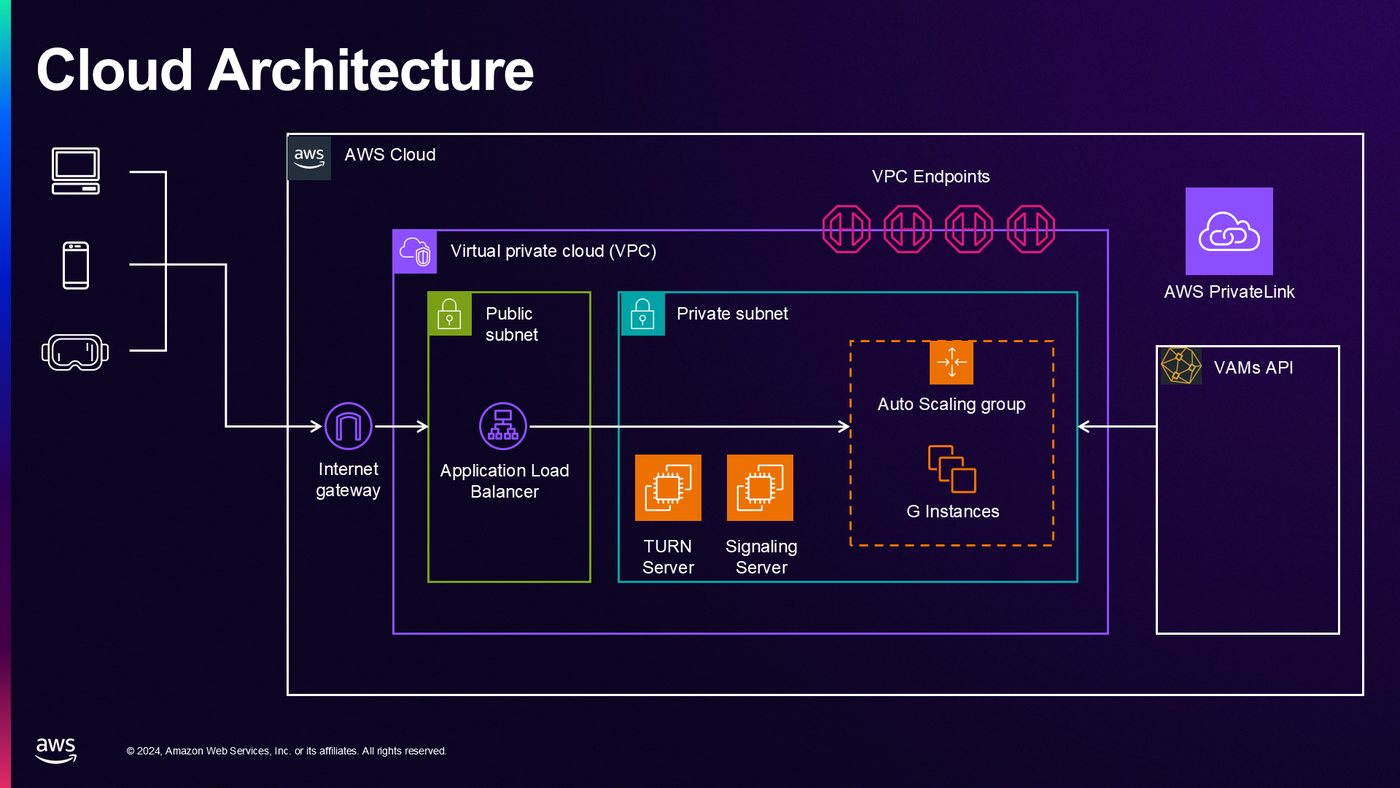The image size is (1400, 788).
Task: Click the VAMs API network icon
Action: point(1180,366)
